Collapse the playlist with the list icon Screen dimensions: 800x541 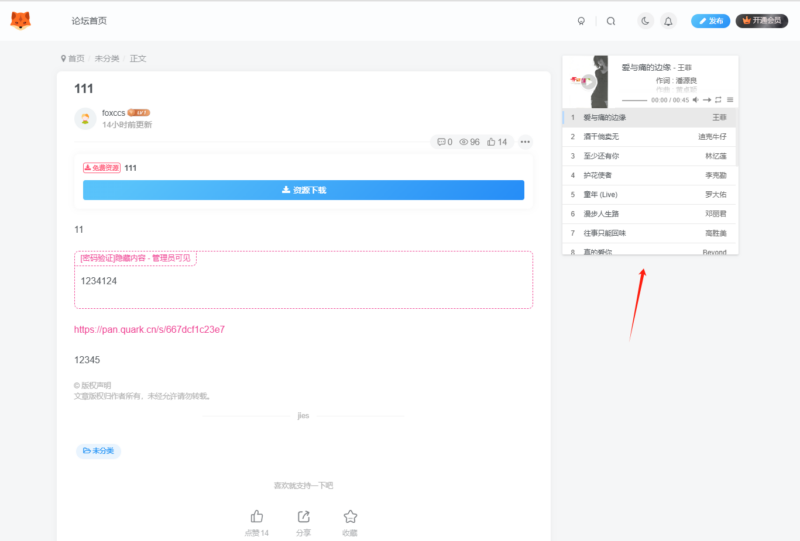730,100
